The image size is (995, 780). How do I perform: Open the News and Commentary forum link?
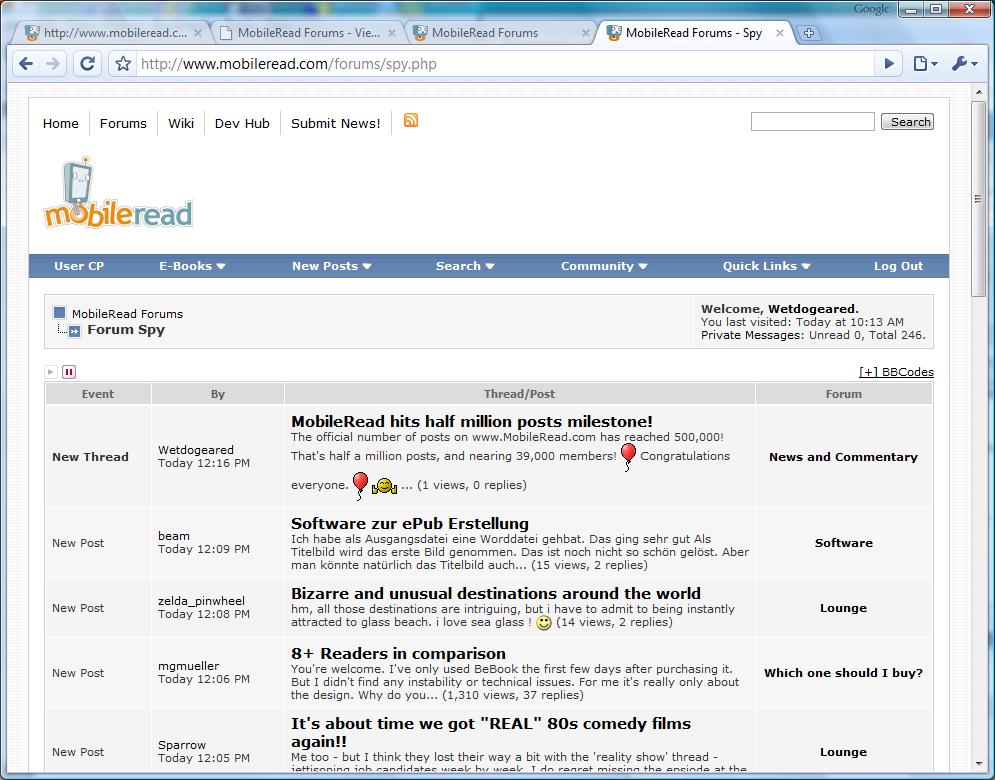pyautogui.click(x=843, y=457)
